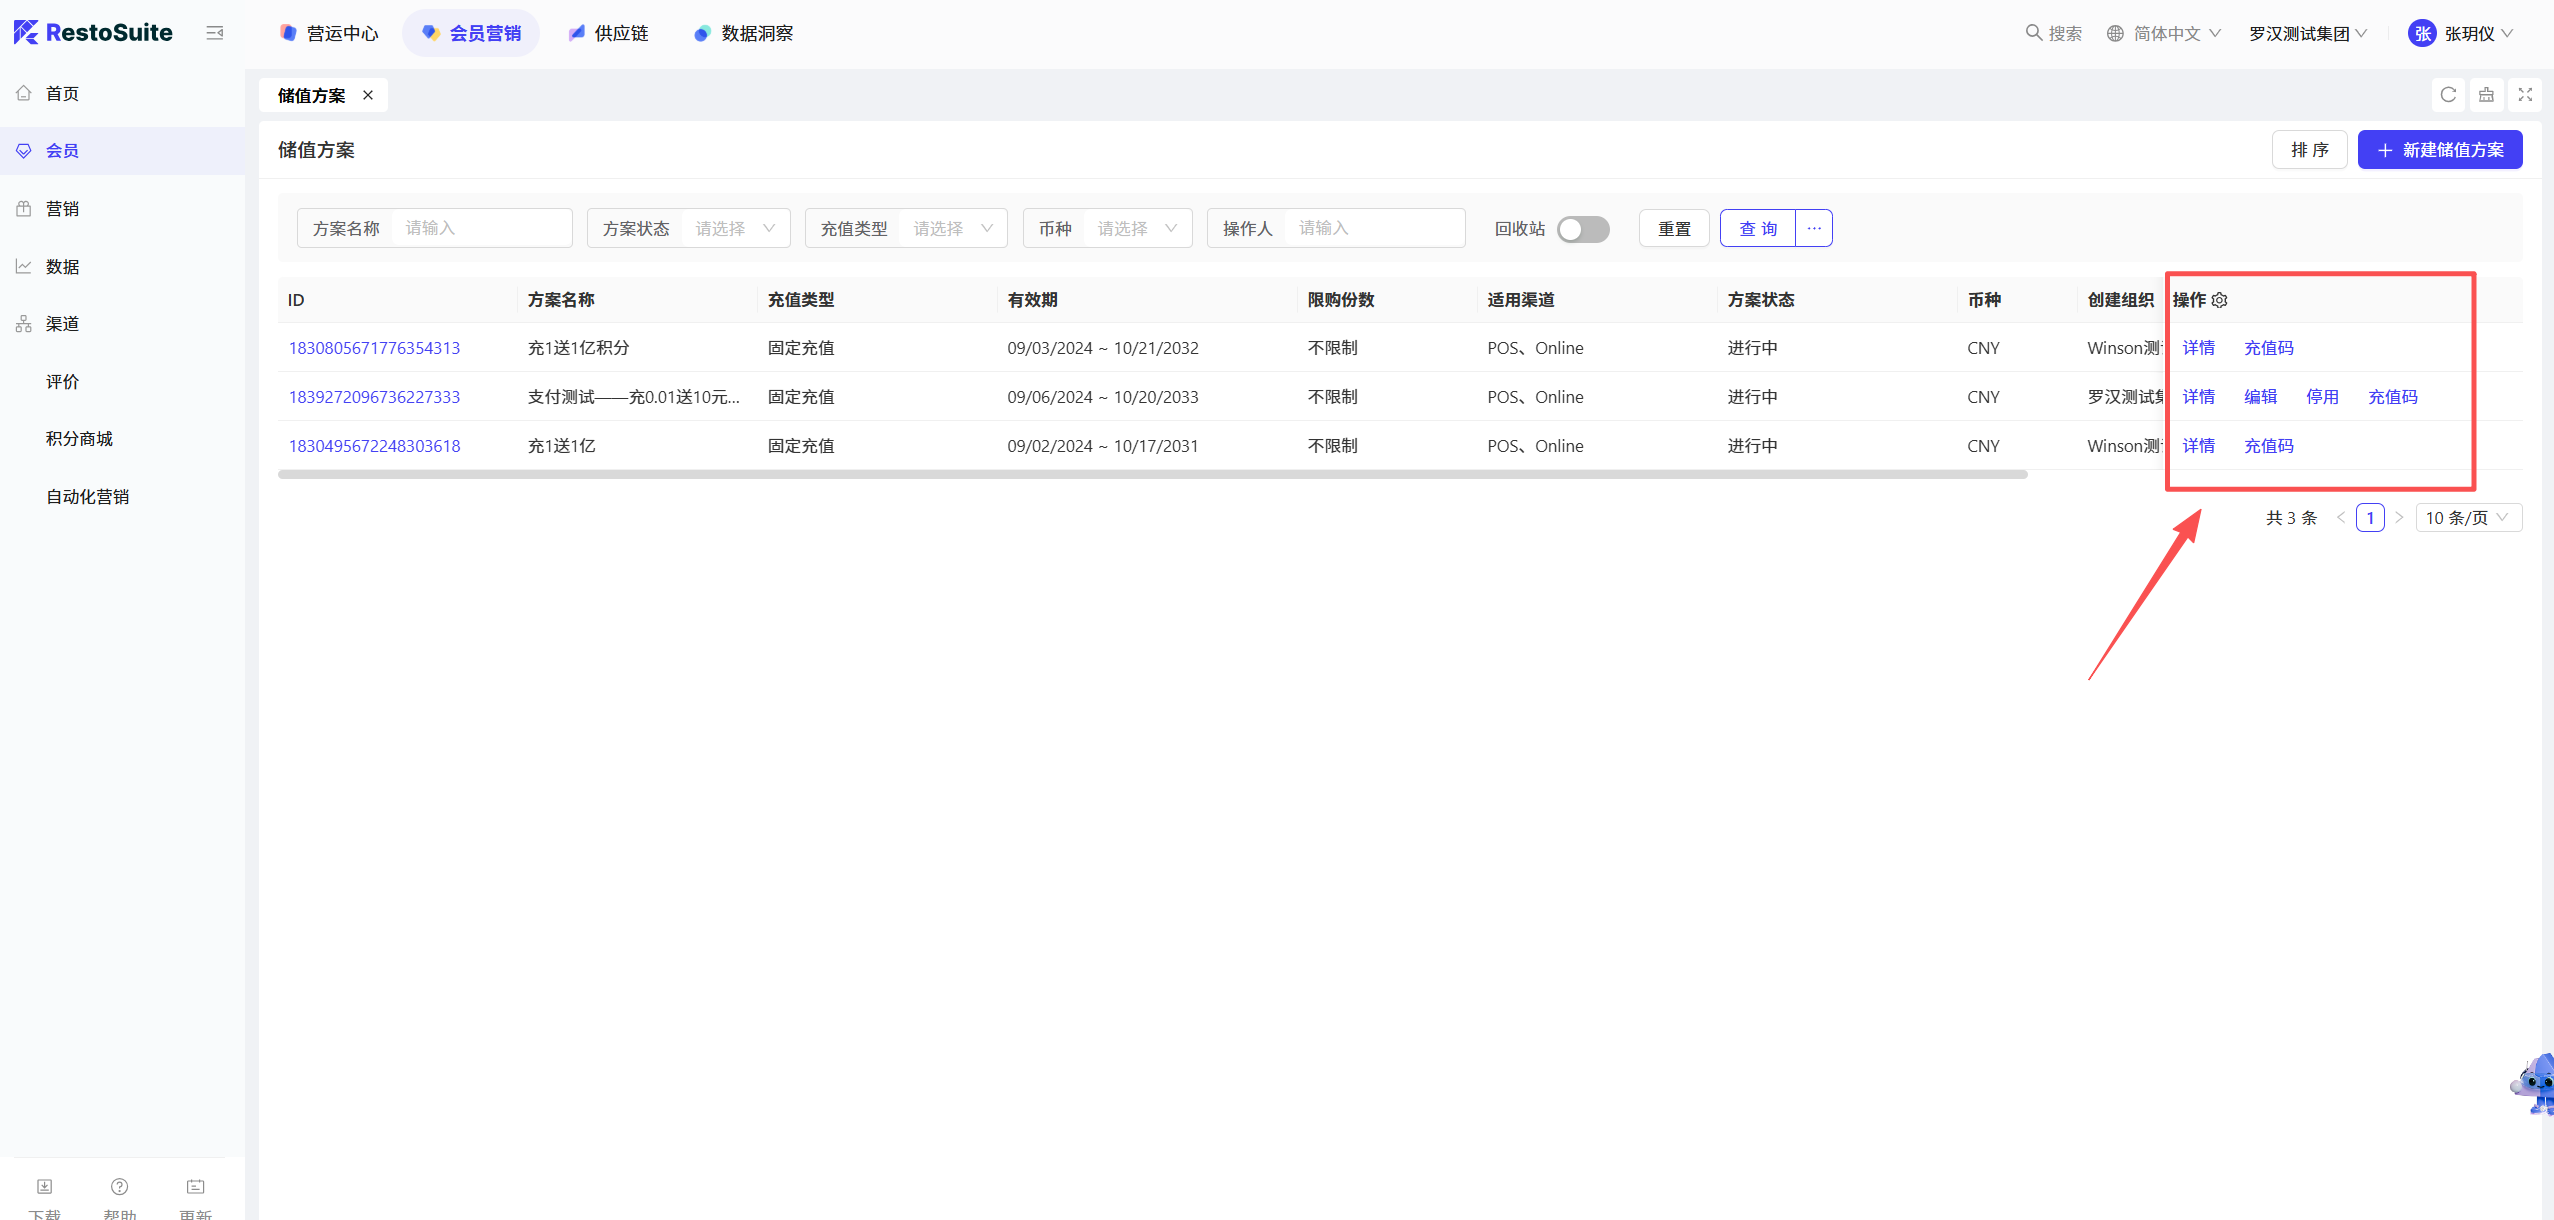The width and height of the screenshot is (2554, 1220).
Task: Switch to the 供应链 top menu
Action: [x=609, y=33]
